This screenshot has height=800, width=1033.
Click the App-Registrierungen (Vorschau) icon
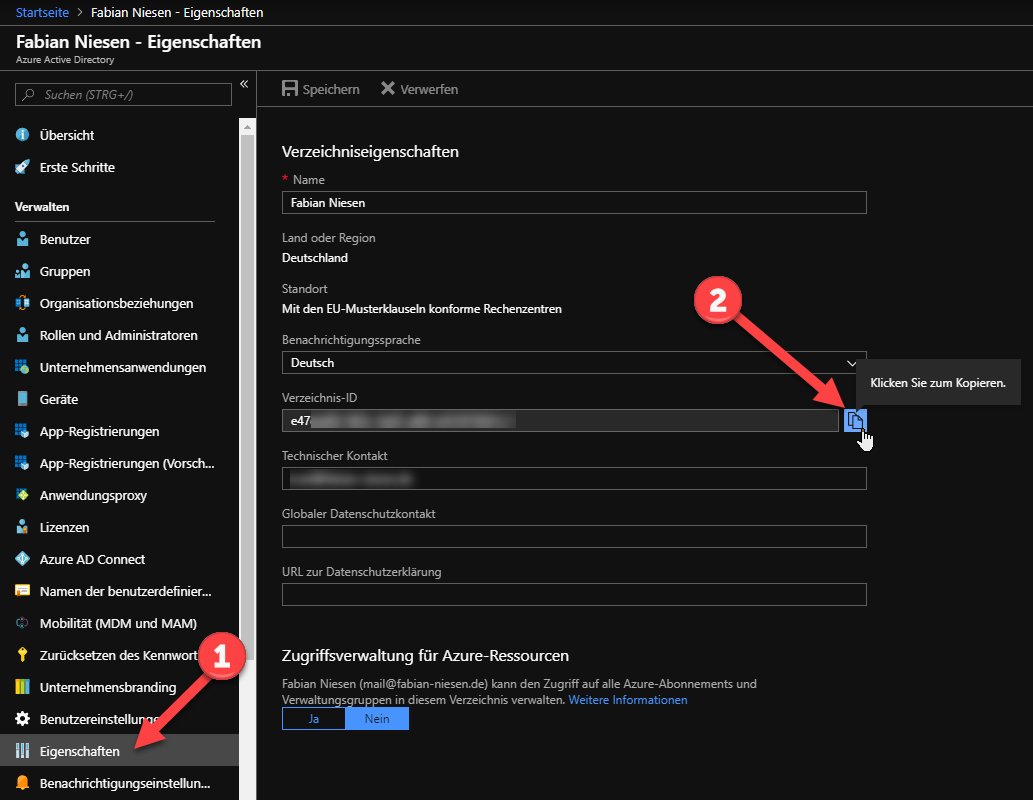pyautogui.click(x=22, y=463)
